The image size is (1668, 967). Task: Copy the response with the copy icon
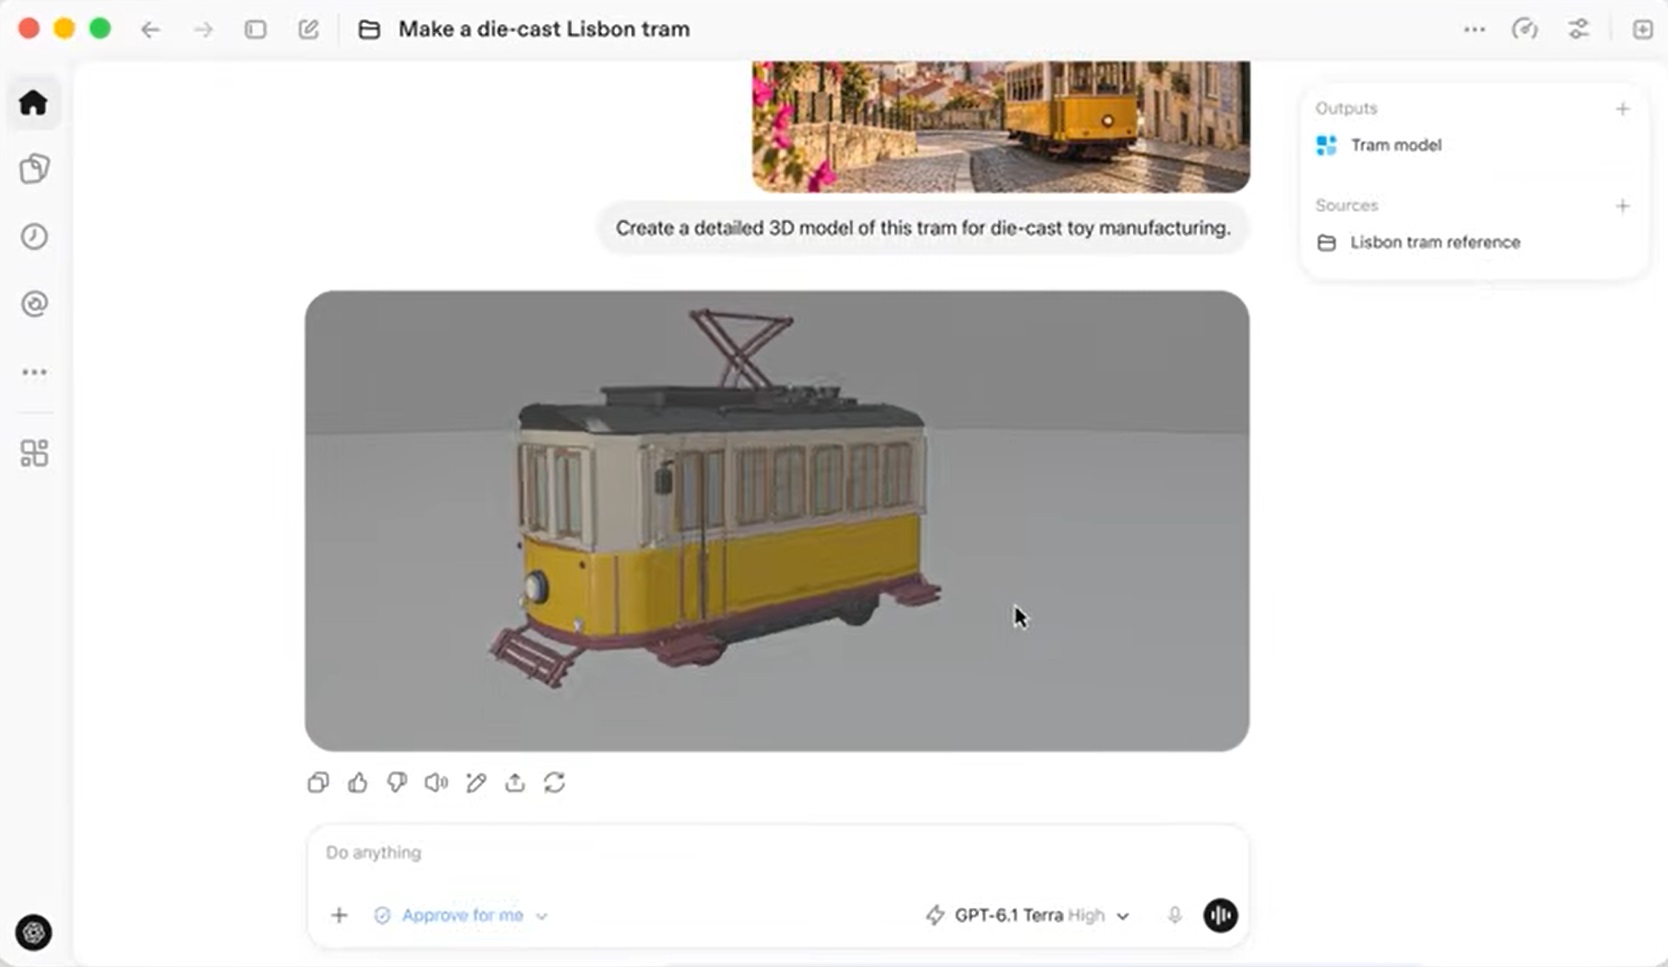(x=318, y=782)
